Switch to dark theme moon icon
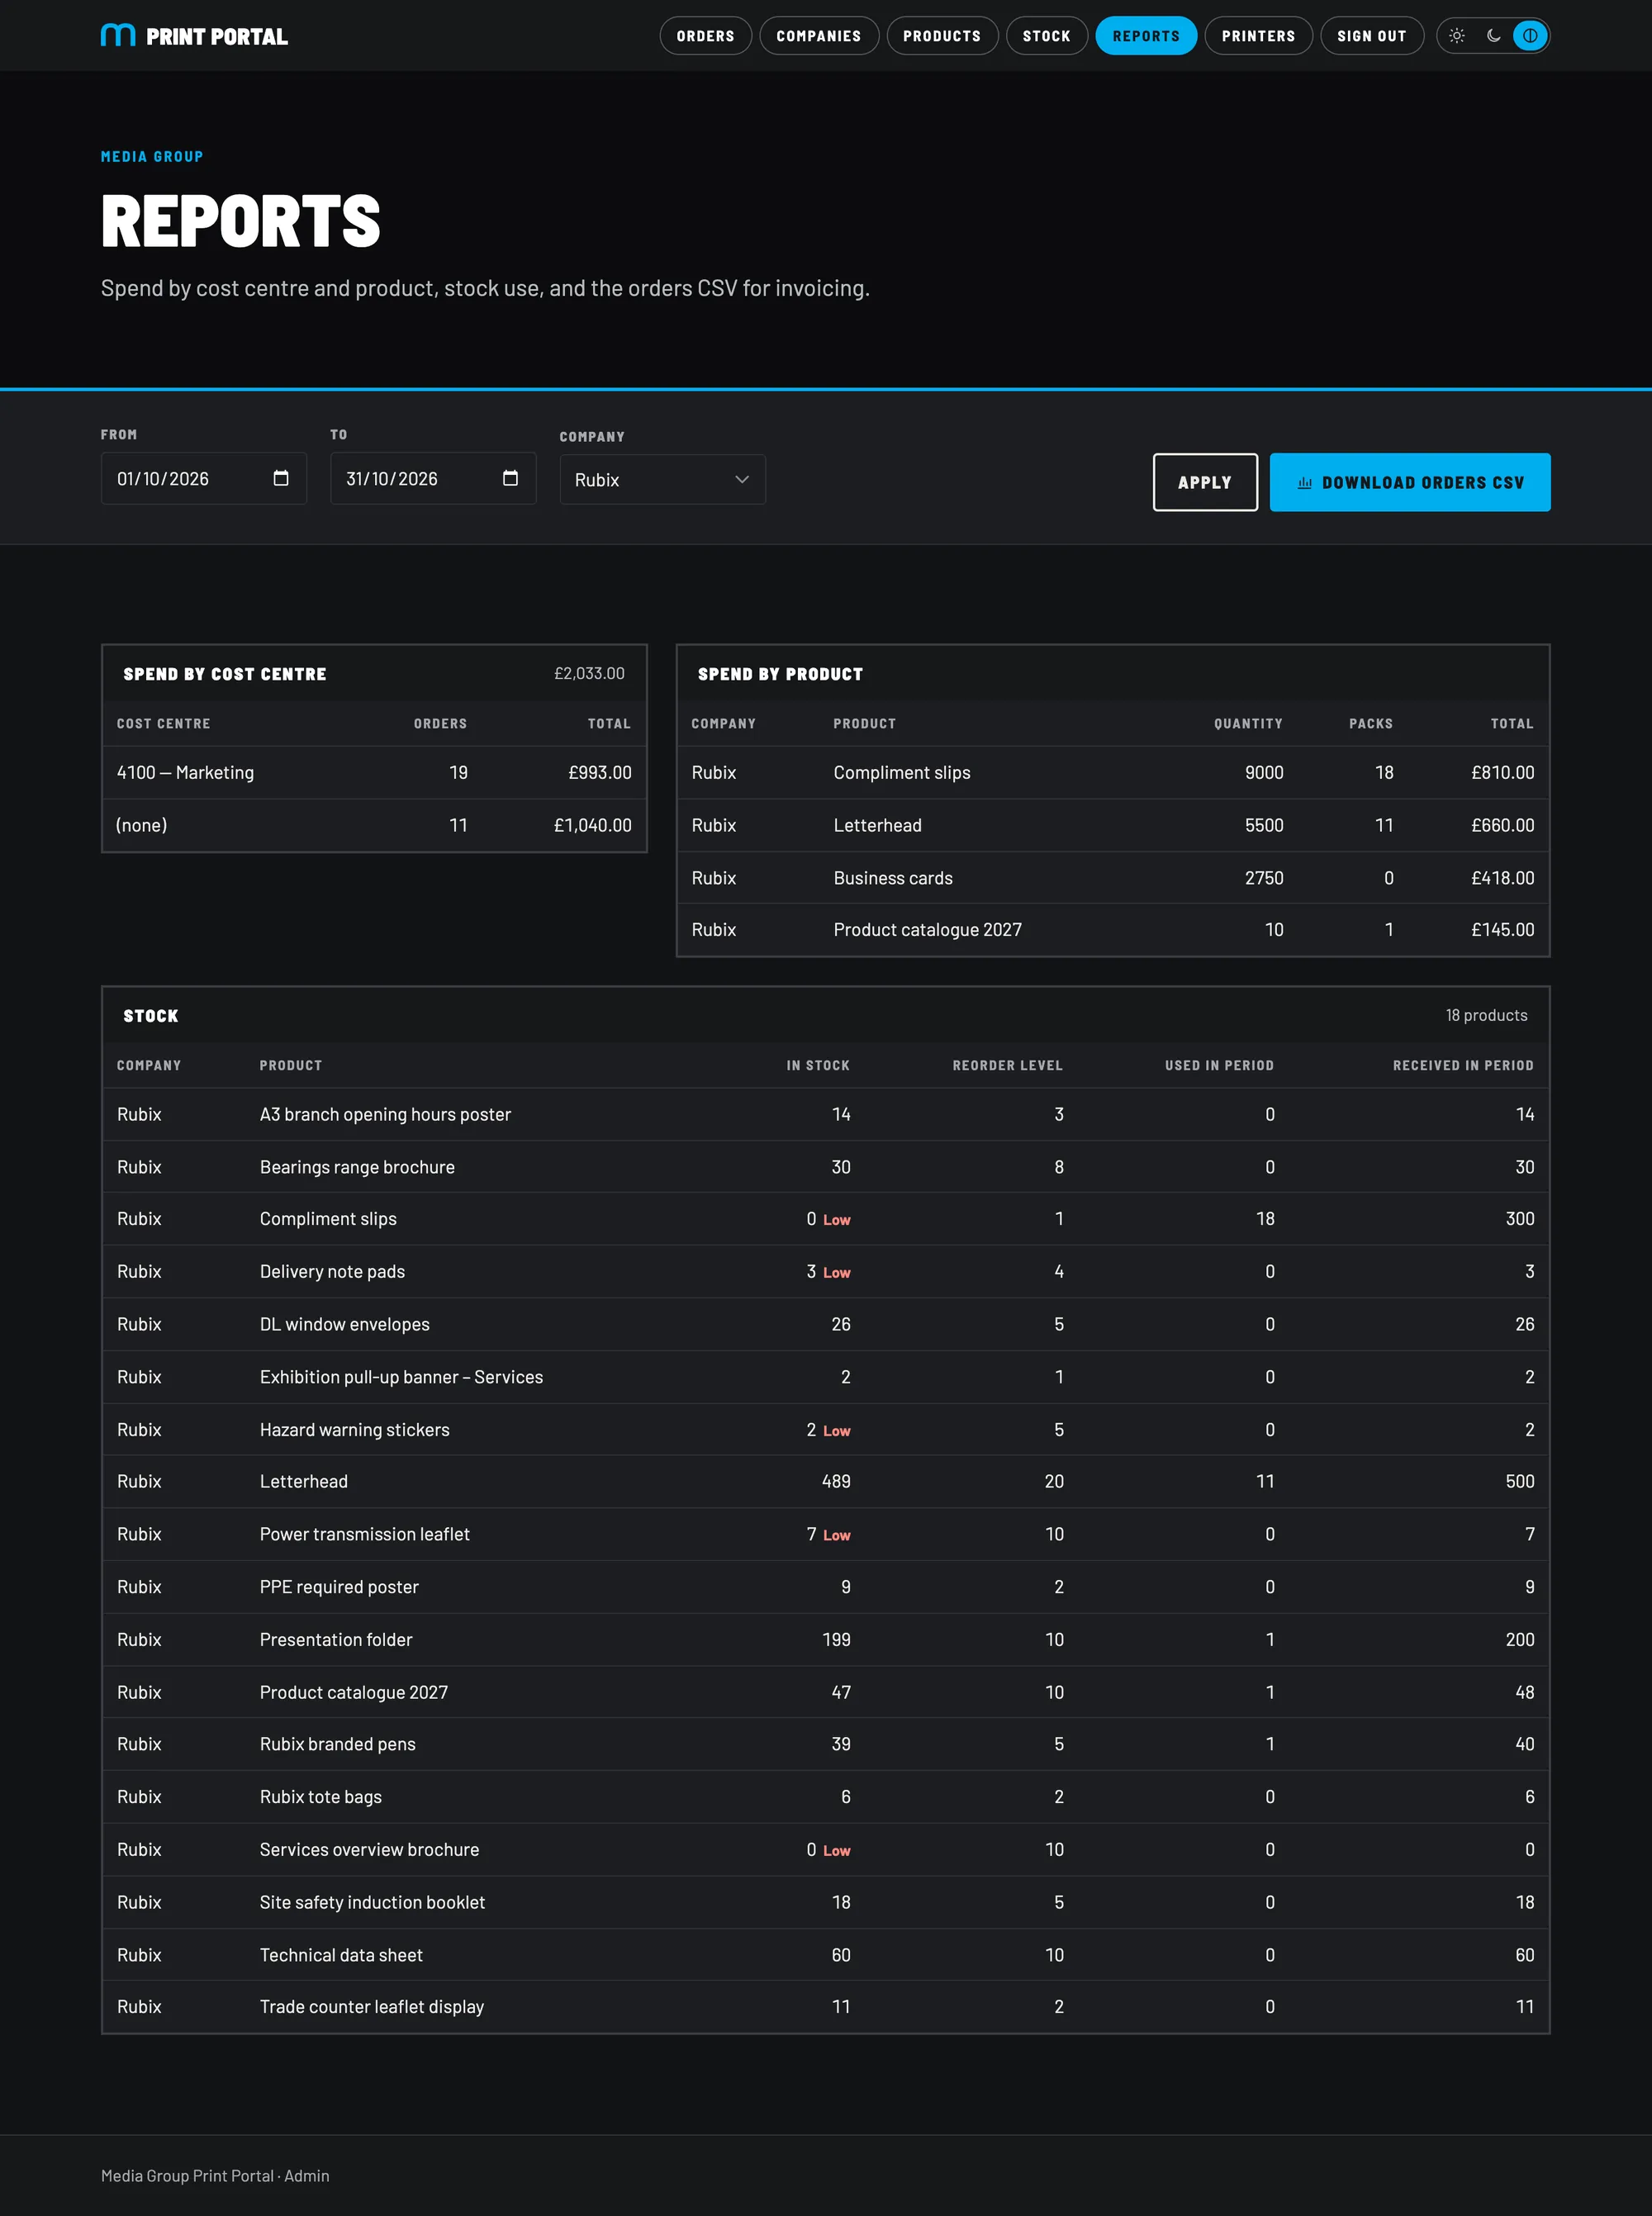This screenshot has width=1652, height=2216. tap(1494, 36)
